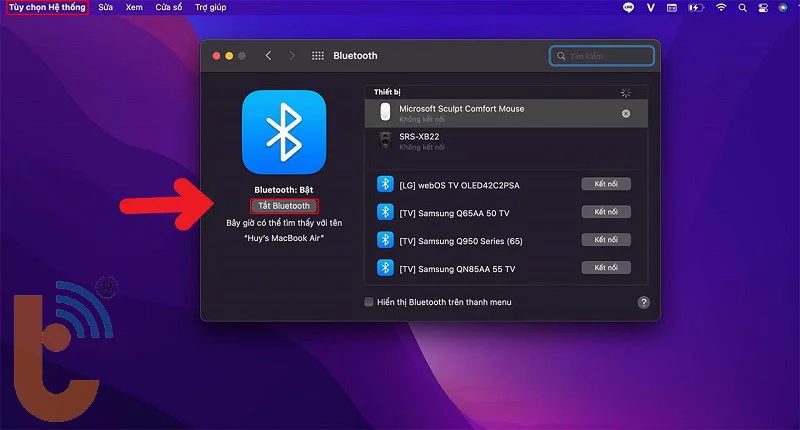Open battery status in menu bar
This screenshot has width=800, height=430.
pos(696,8)
